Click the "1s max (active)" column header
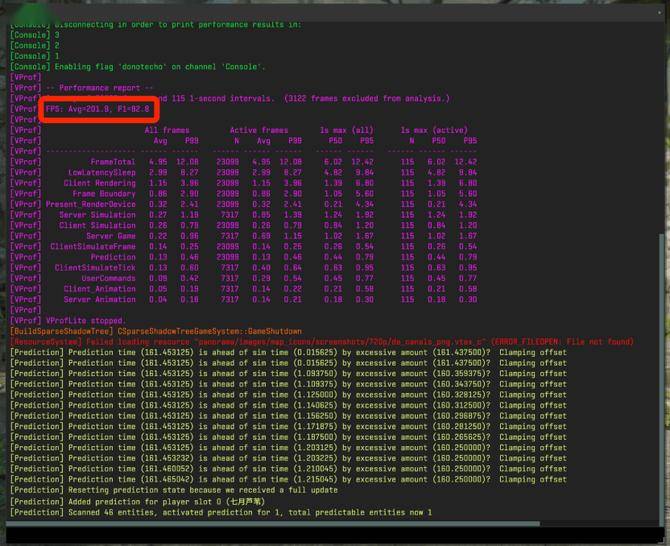The width and height of the screenshot is (670, 546). click(432, 130)
